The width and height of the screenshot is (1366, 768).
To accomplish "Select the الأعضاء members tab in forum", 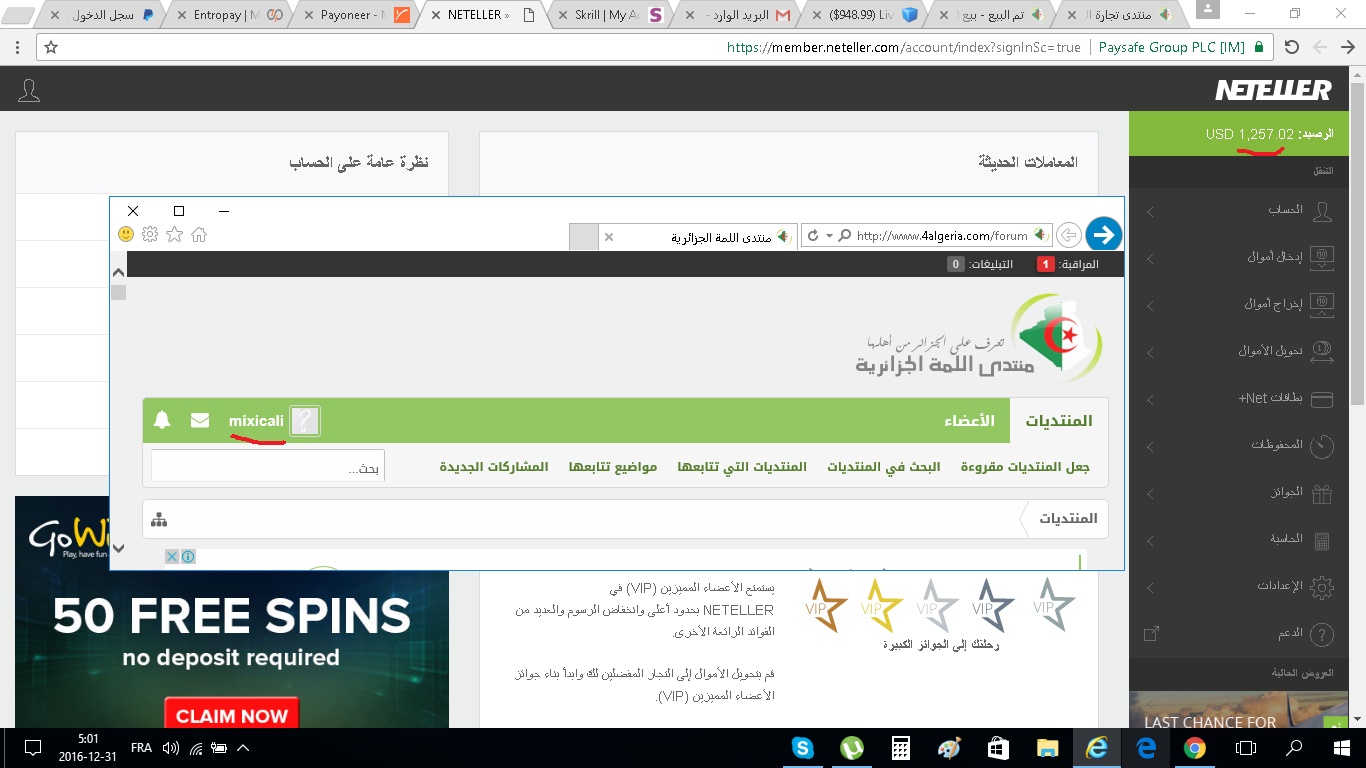I will [969, 421].
